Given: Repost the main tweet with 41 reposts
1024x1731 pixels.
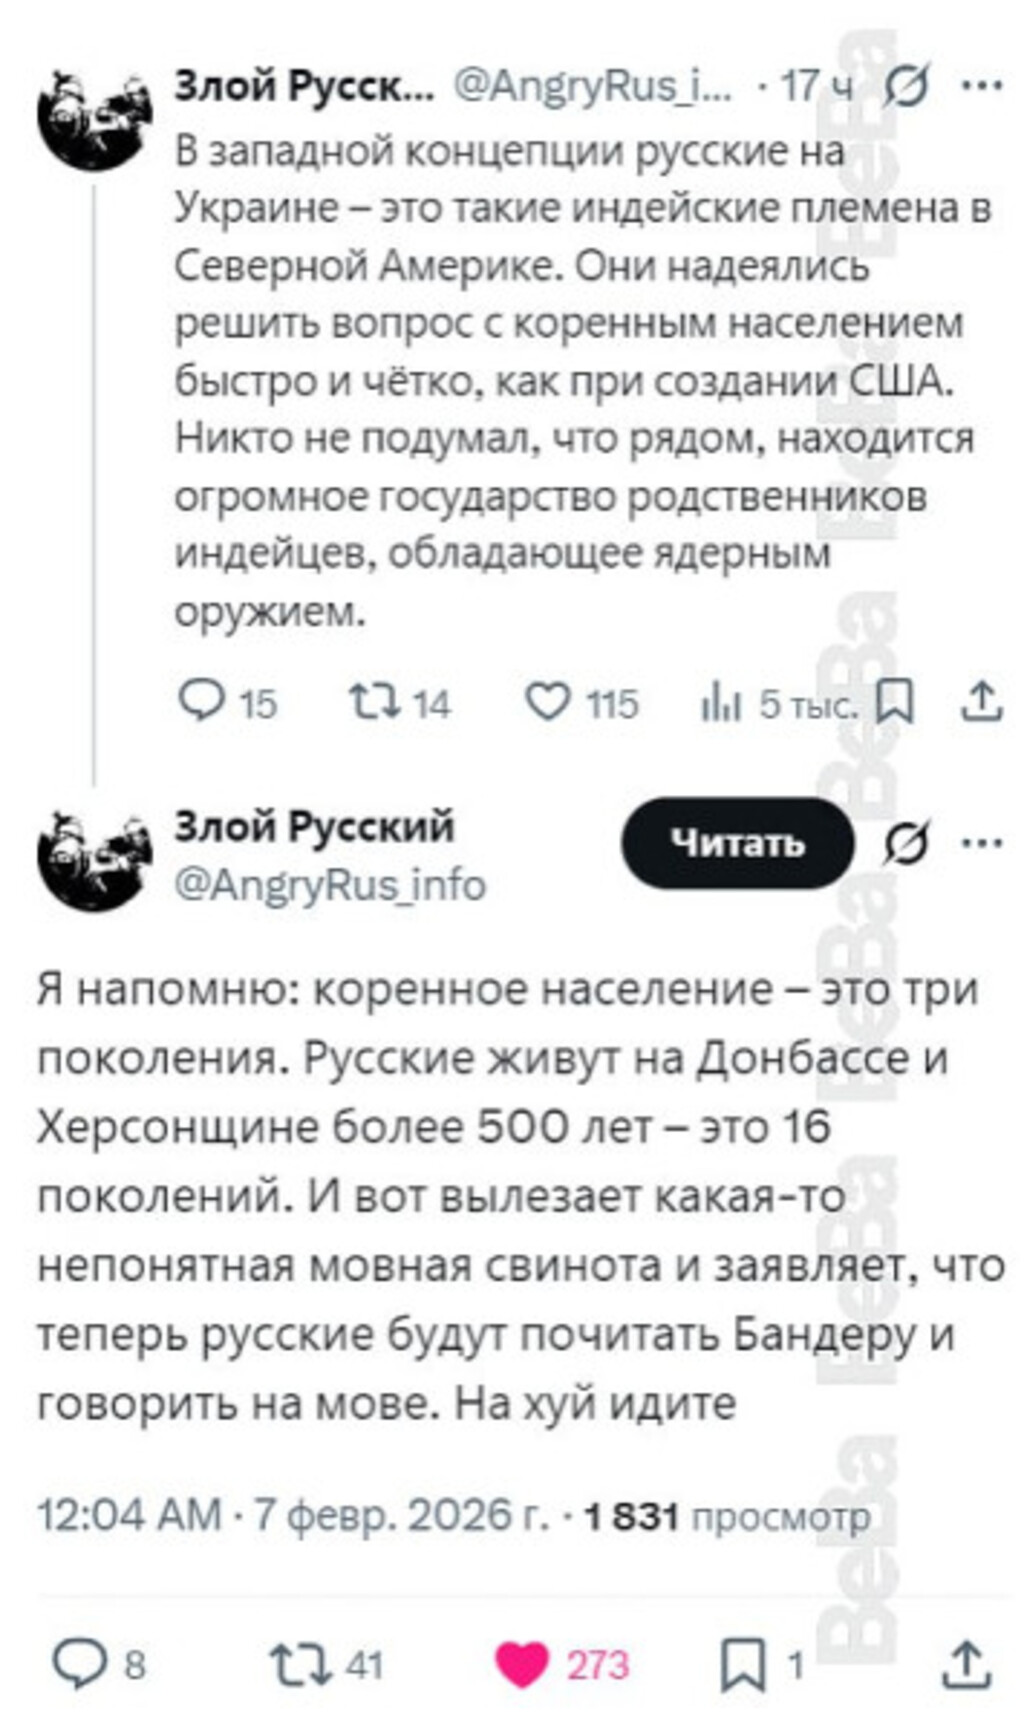Looking at the screenshot, I should pos(297,1664).
